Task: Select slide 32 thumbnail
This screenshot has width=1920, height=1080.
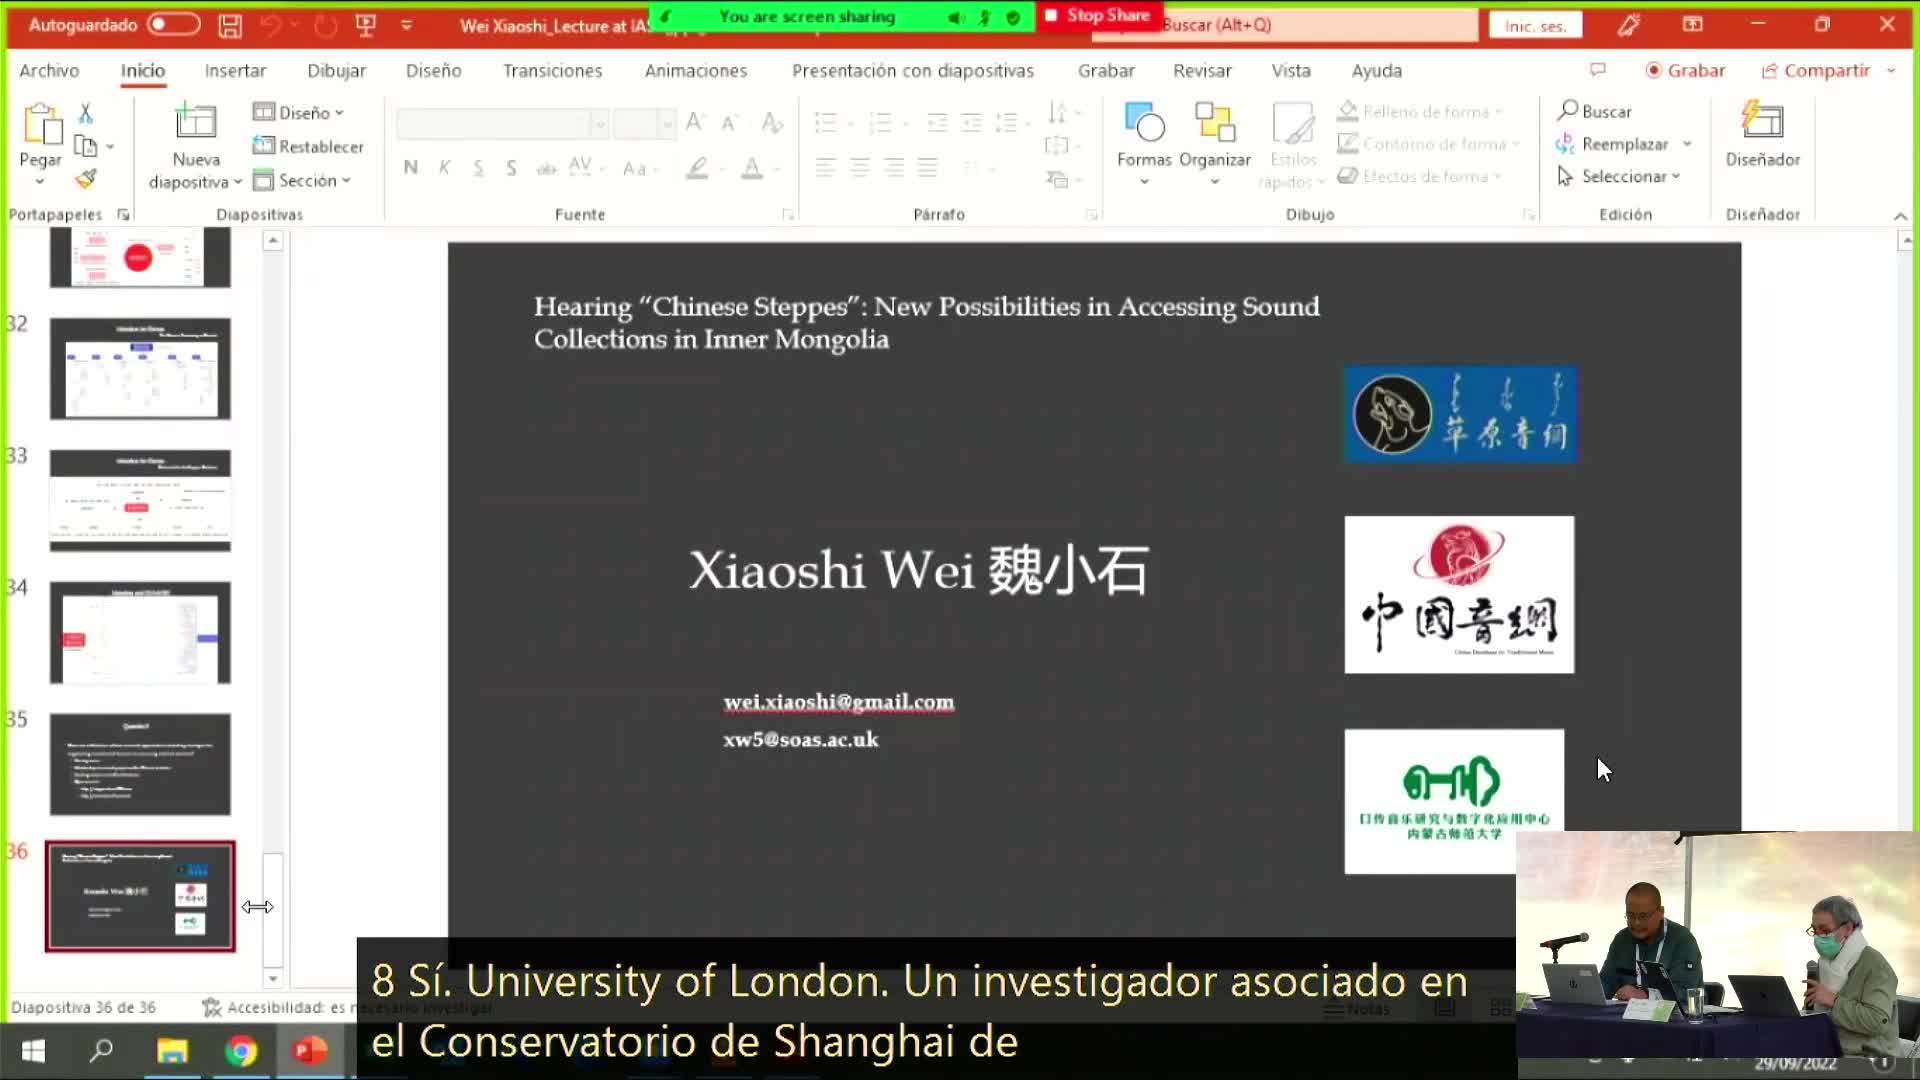Action: 140,368
